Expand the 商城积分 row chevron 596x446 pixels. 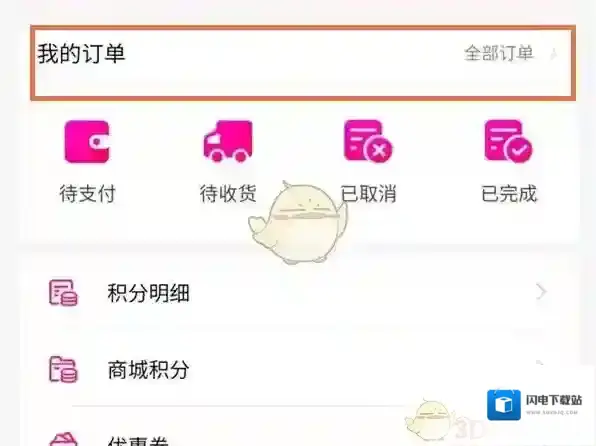click(x=540, y=363)
